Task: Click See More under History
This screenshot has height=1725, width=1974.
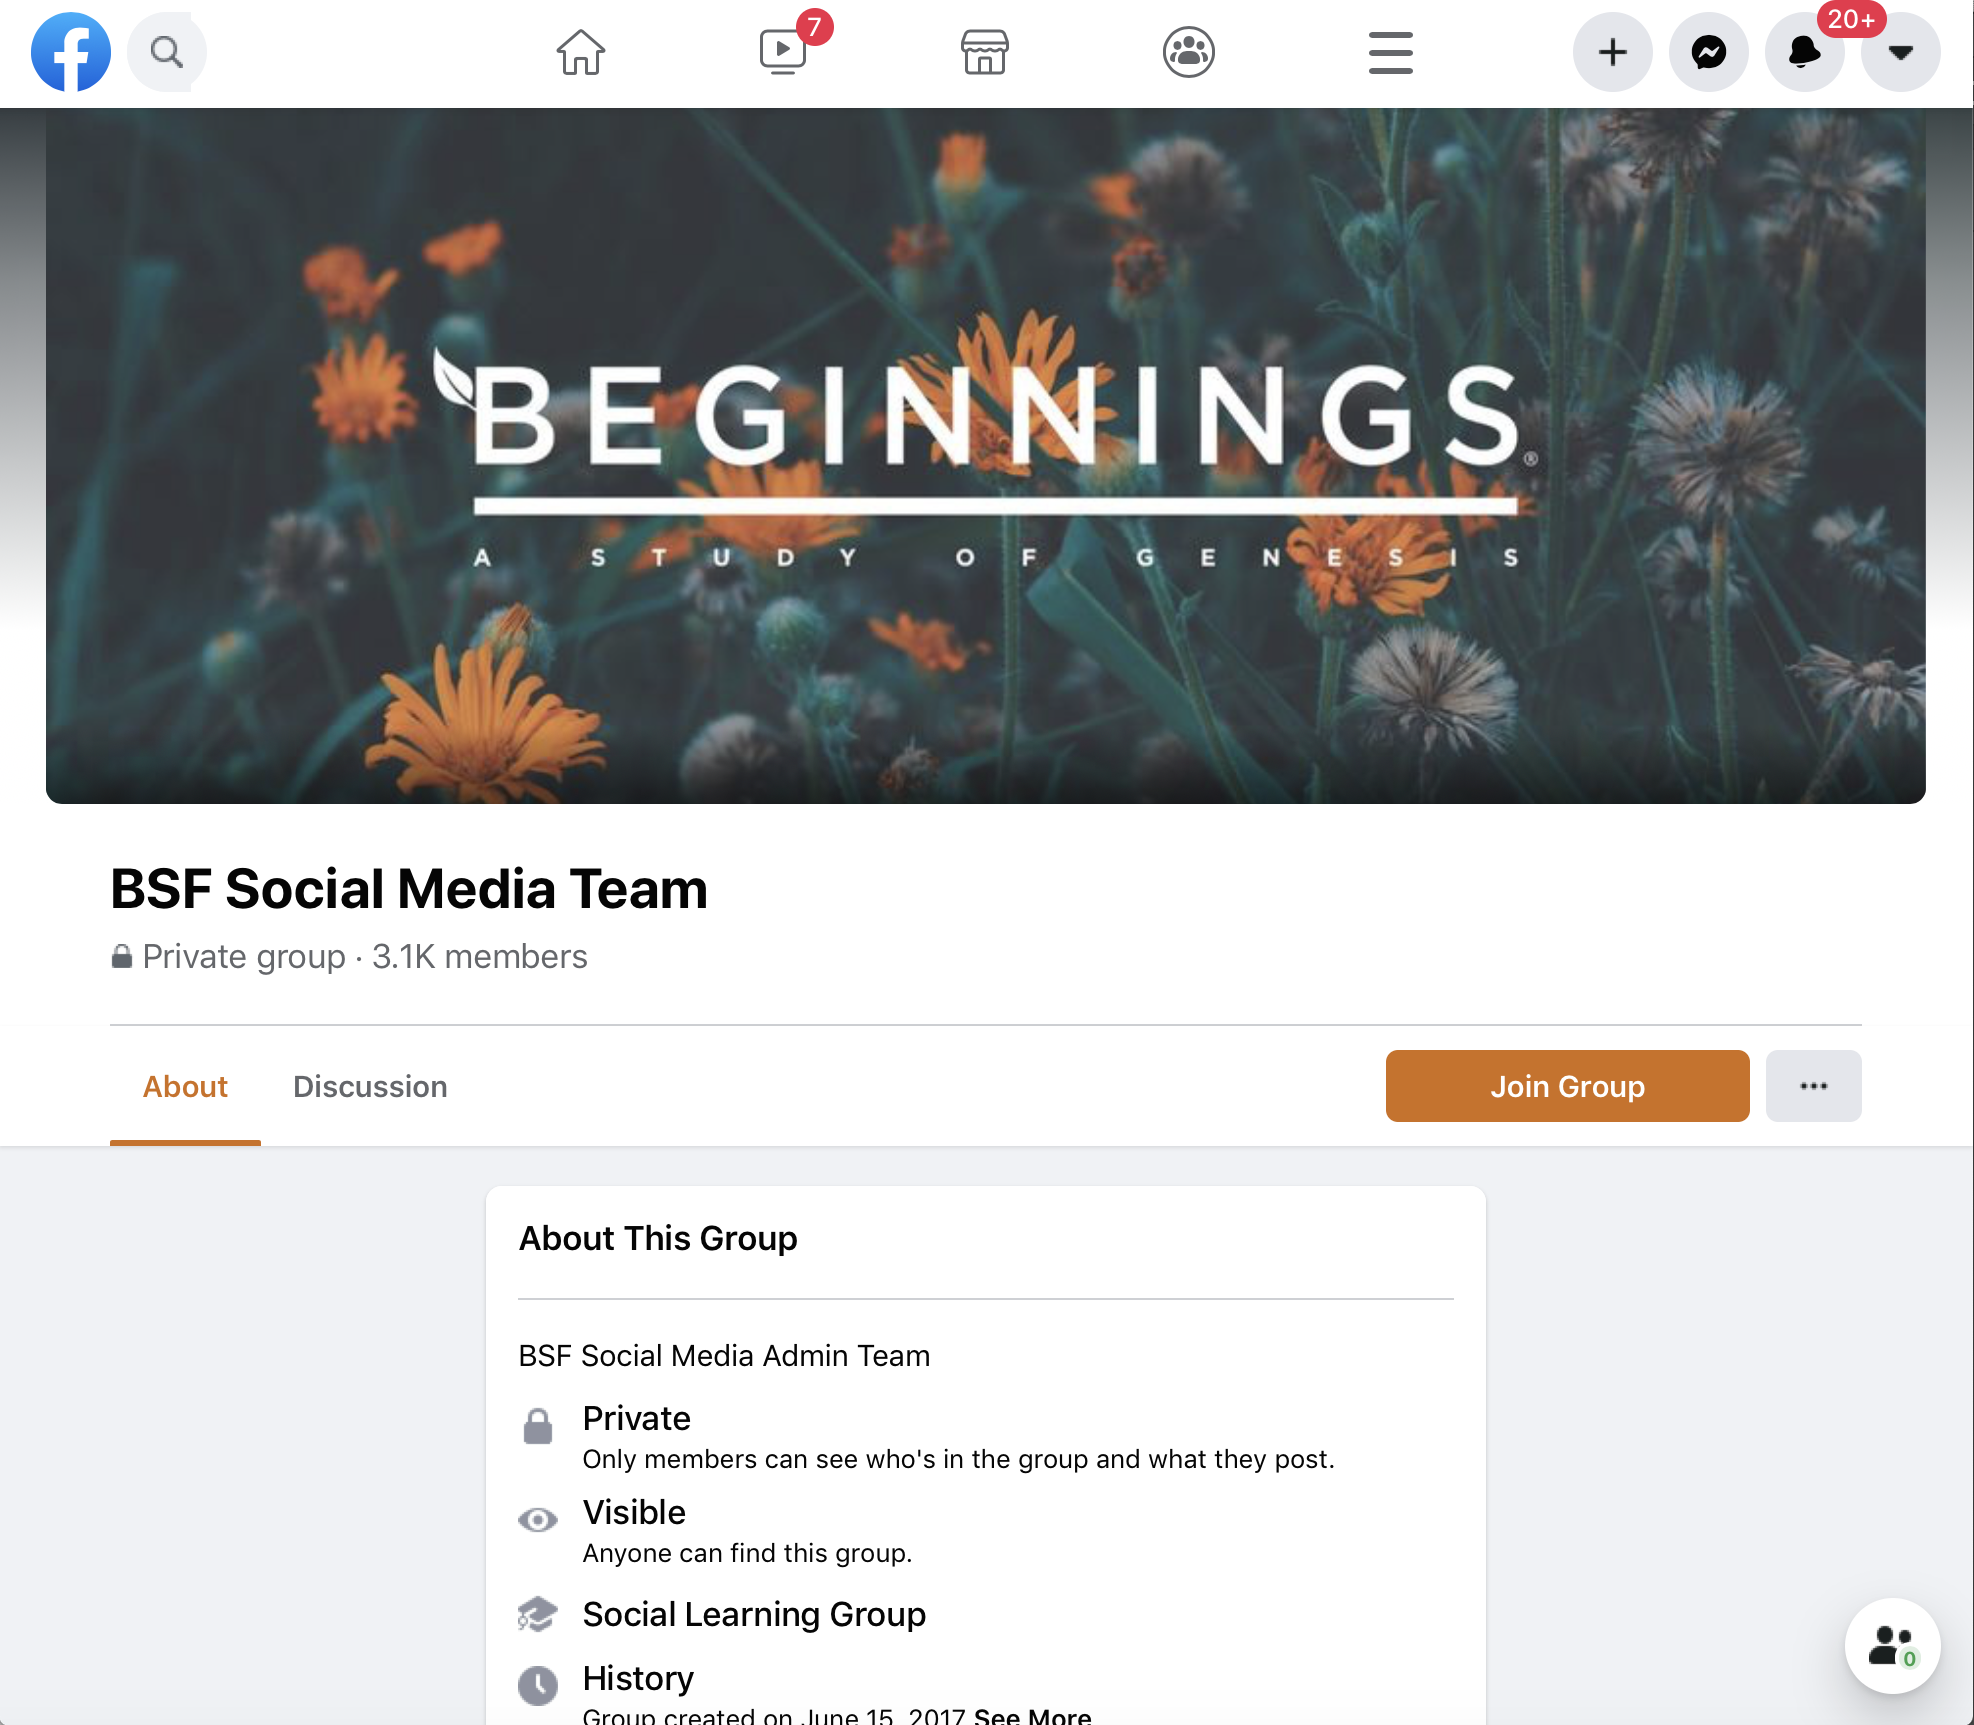Action: pos(1032,1715)
